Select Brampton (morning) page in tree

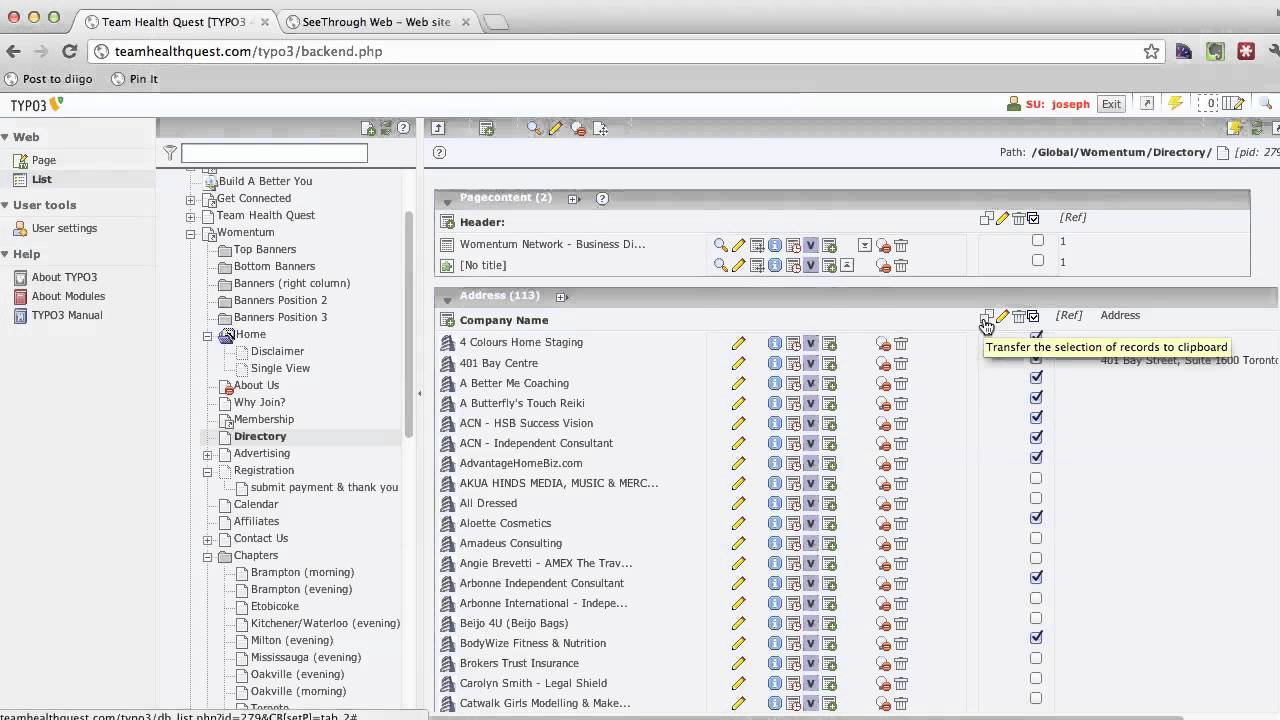click(302, 573)
